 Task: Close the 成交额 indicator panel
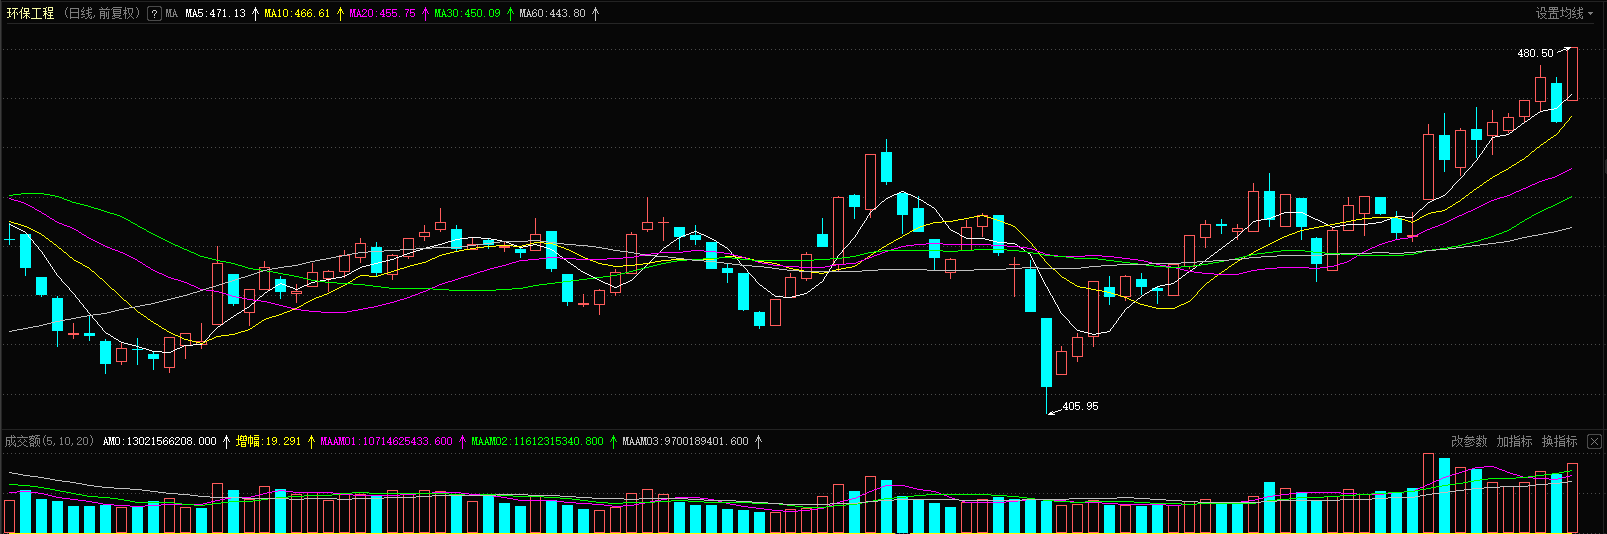point(1594,441)
